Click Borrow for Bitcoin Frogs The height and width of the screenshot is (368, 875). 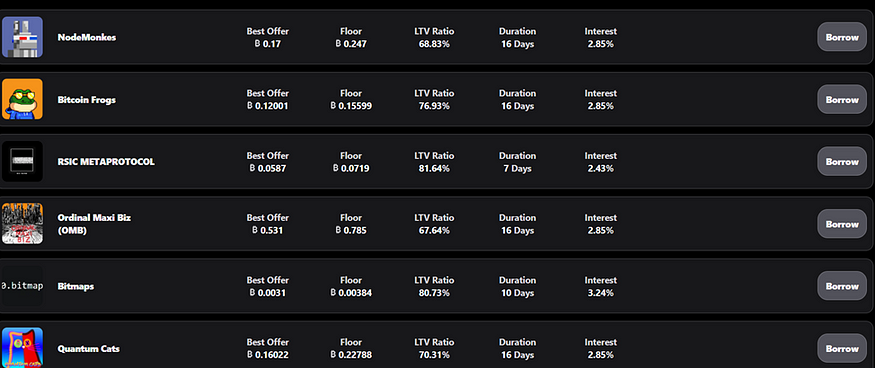click(x=842, y=99)
